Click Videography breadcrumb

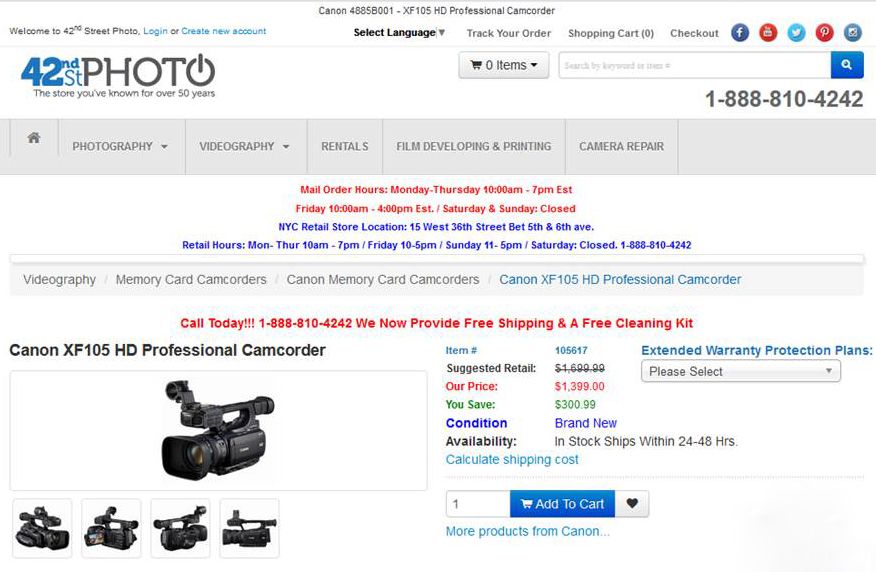click(60, 279)
